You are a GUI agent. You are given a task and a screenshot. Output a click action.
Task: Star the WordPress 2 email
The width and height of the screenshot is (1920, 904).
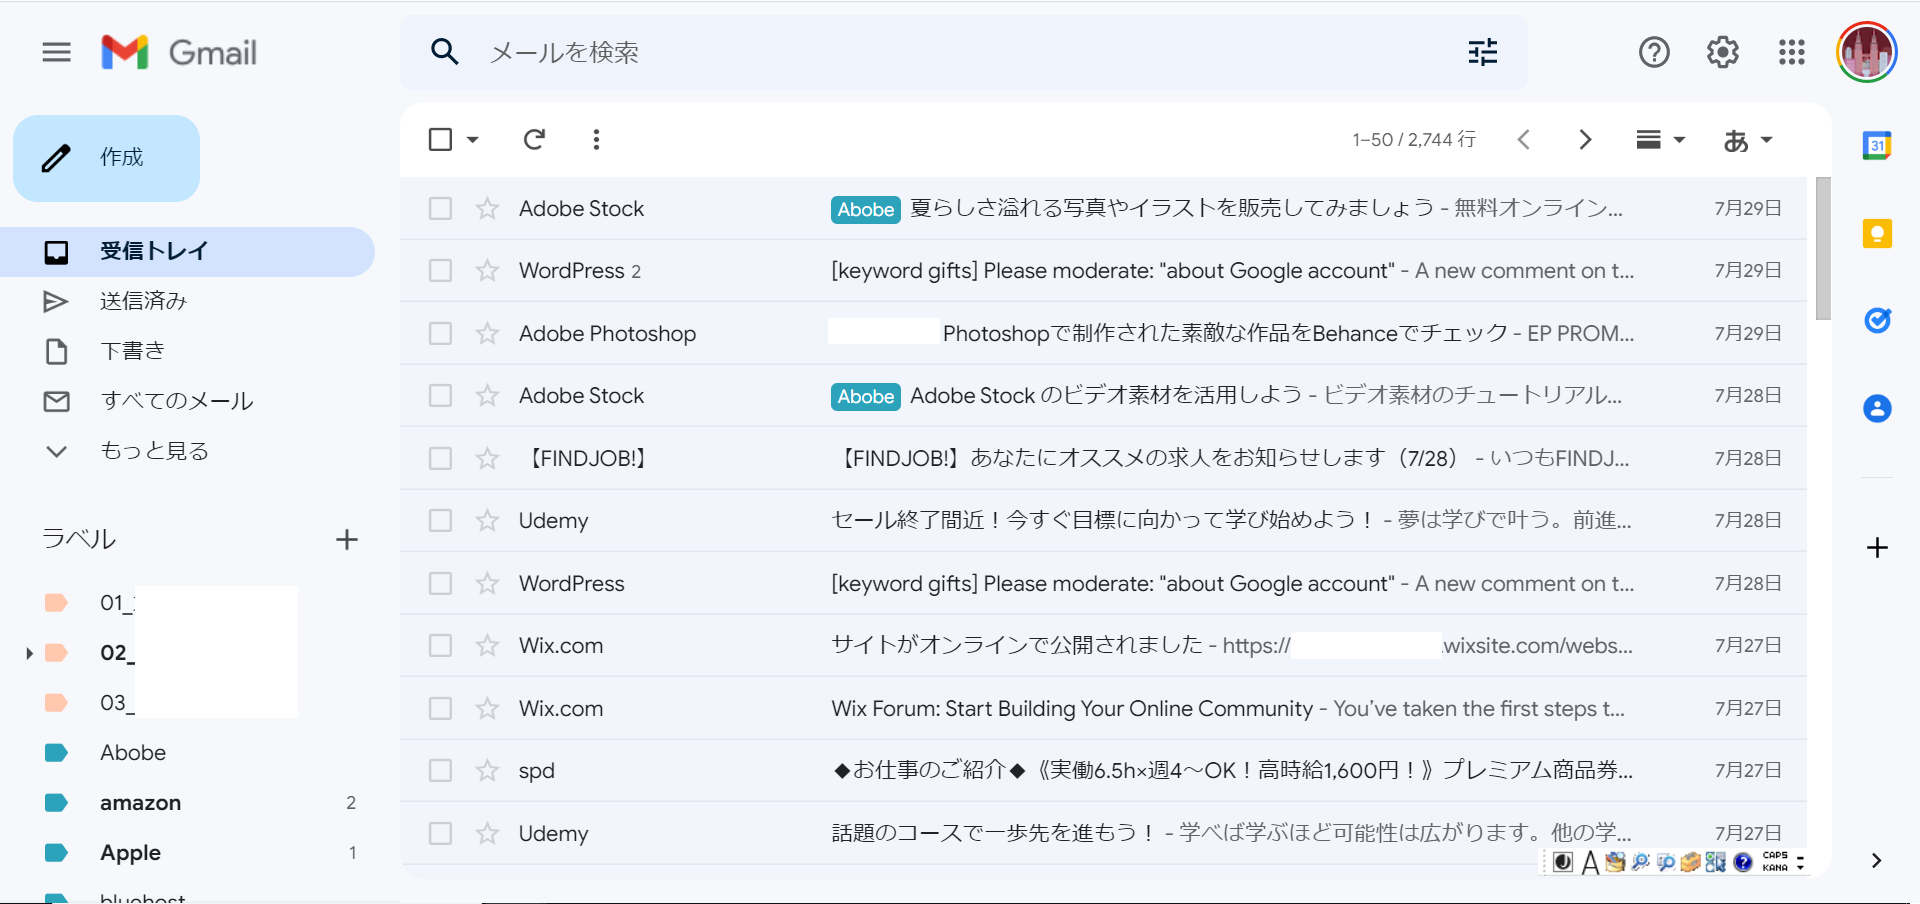[x=487, y=270]
